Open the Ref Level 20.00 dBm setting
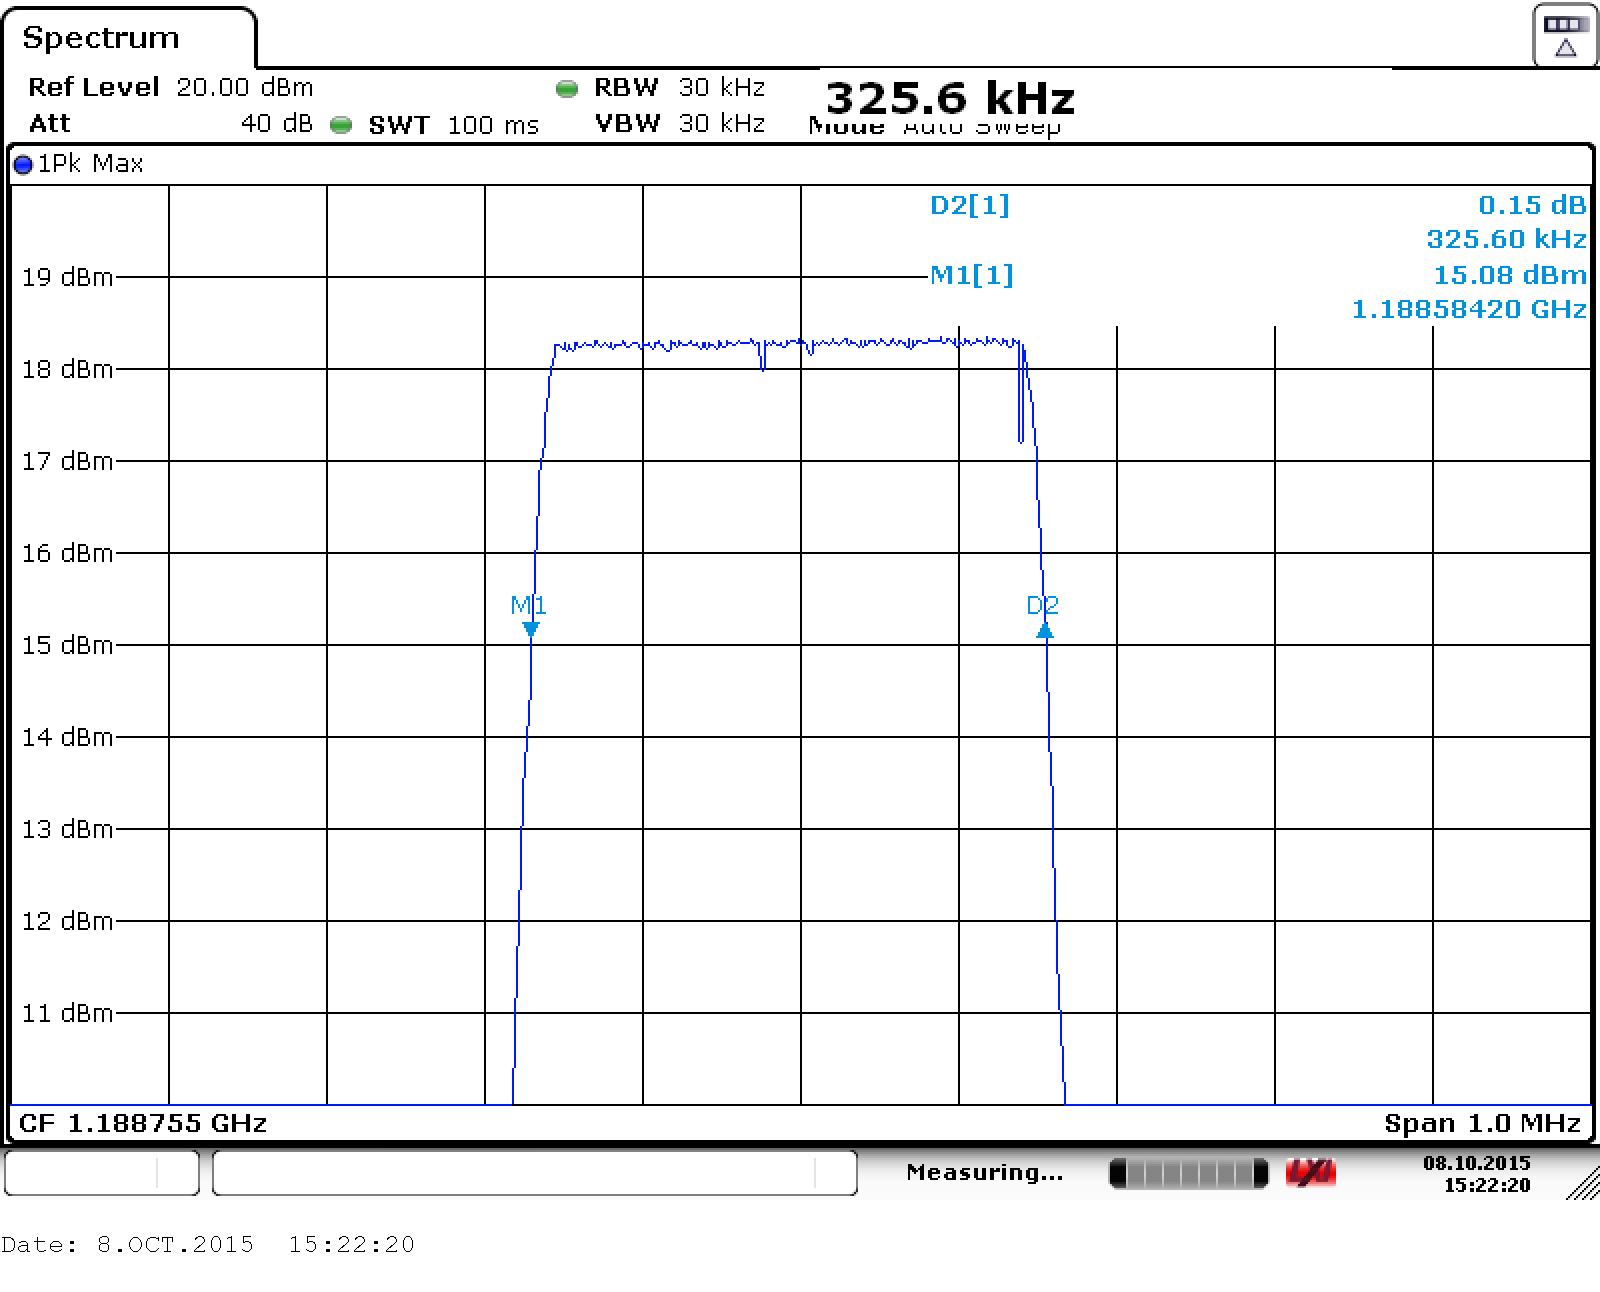1600x1292 pixels. pos(170,88)
